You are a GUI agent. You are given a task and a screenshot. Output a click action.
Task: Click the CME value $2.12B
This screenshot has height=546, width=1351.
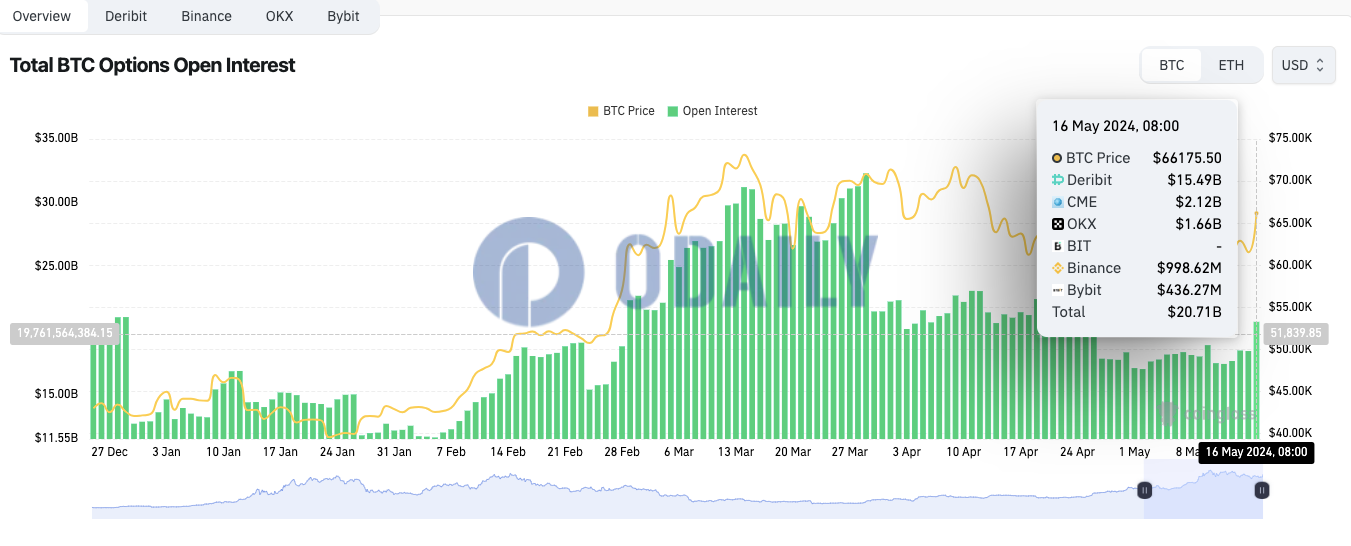1198,202
